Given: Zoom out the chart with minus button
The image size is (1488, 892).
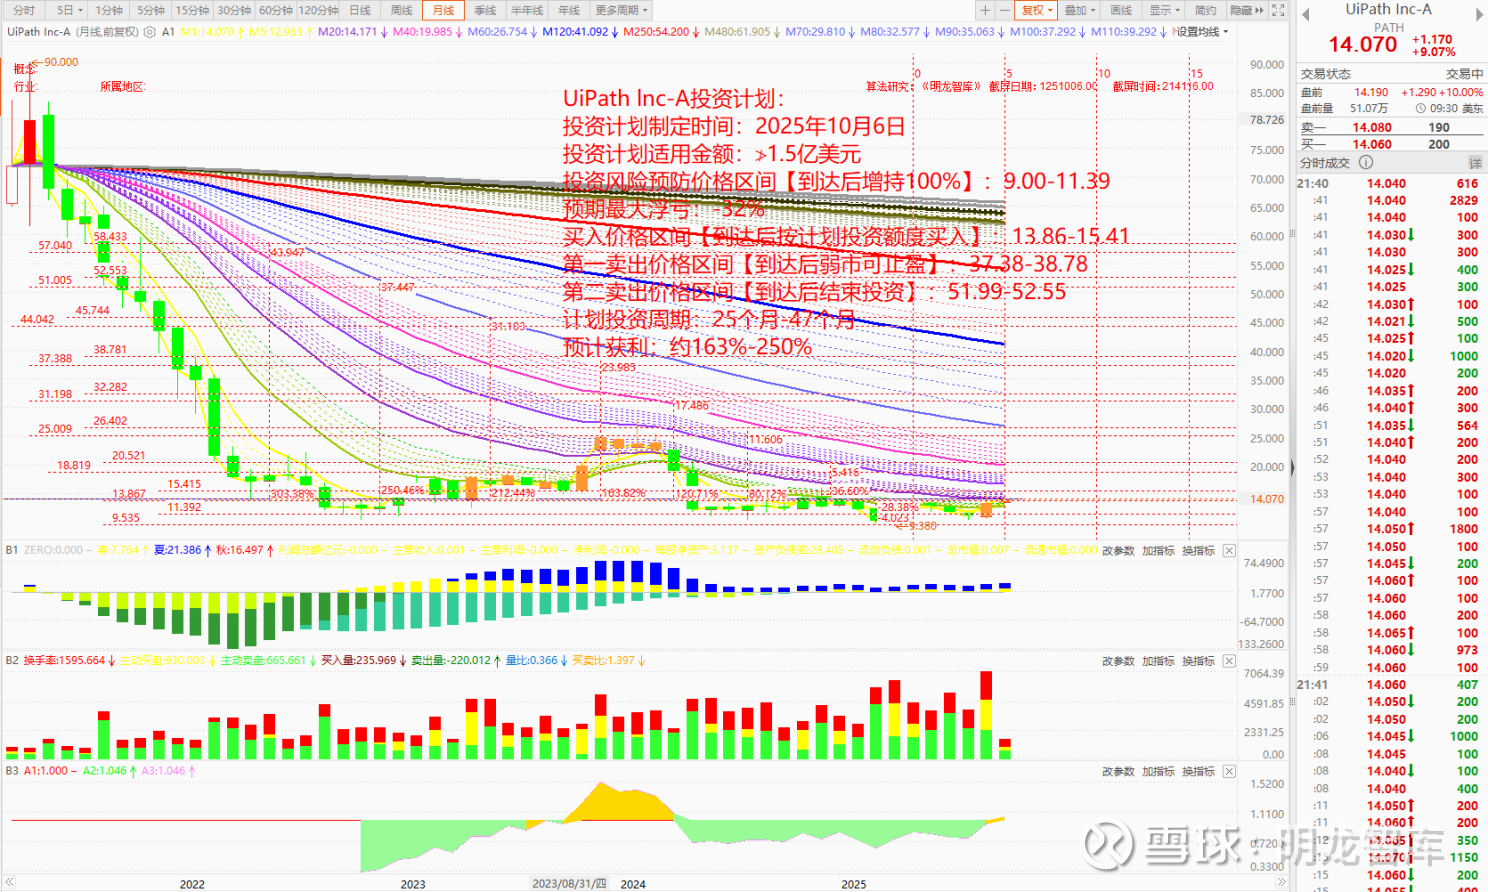Looking at the screenshot, I should [1005, 10].
